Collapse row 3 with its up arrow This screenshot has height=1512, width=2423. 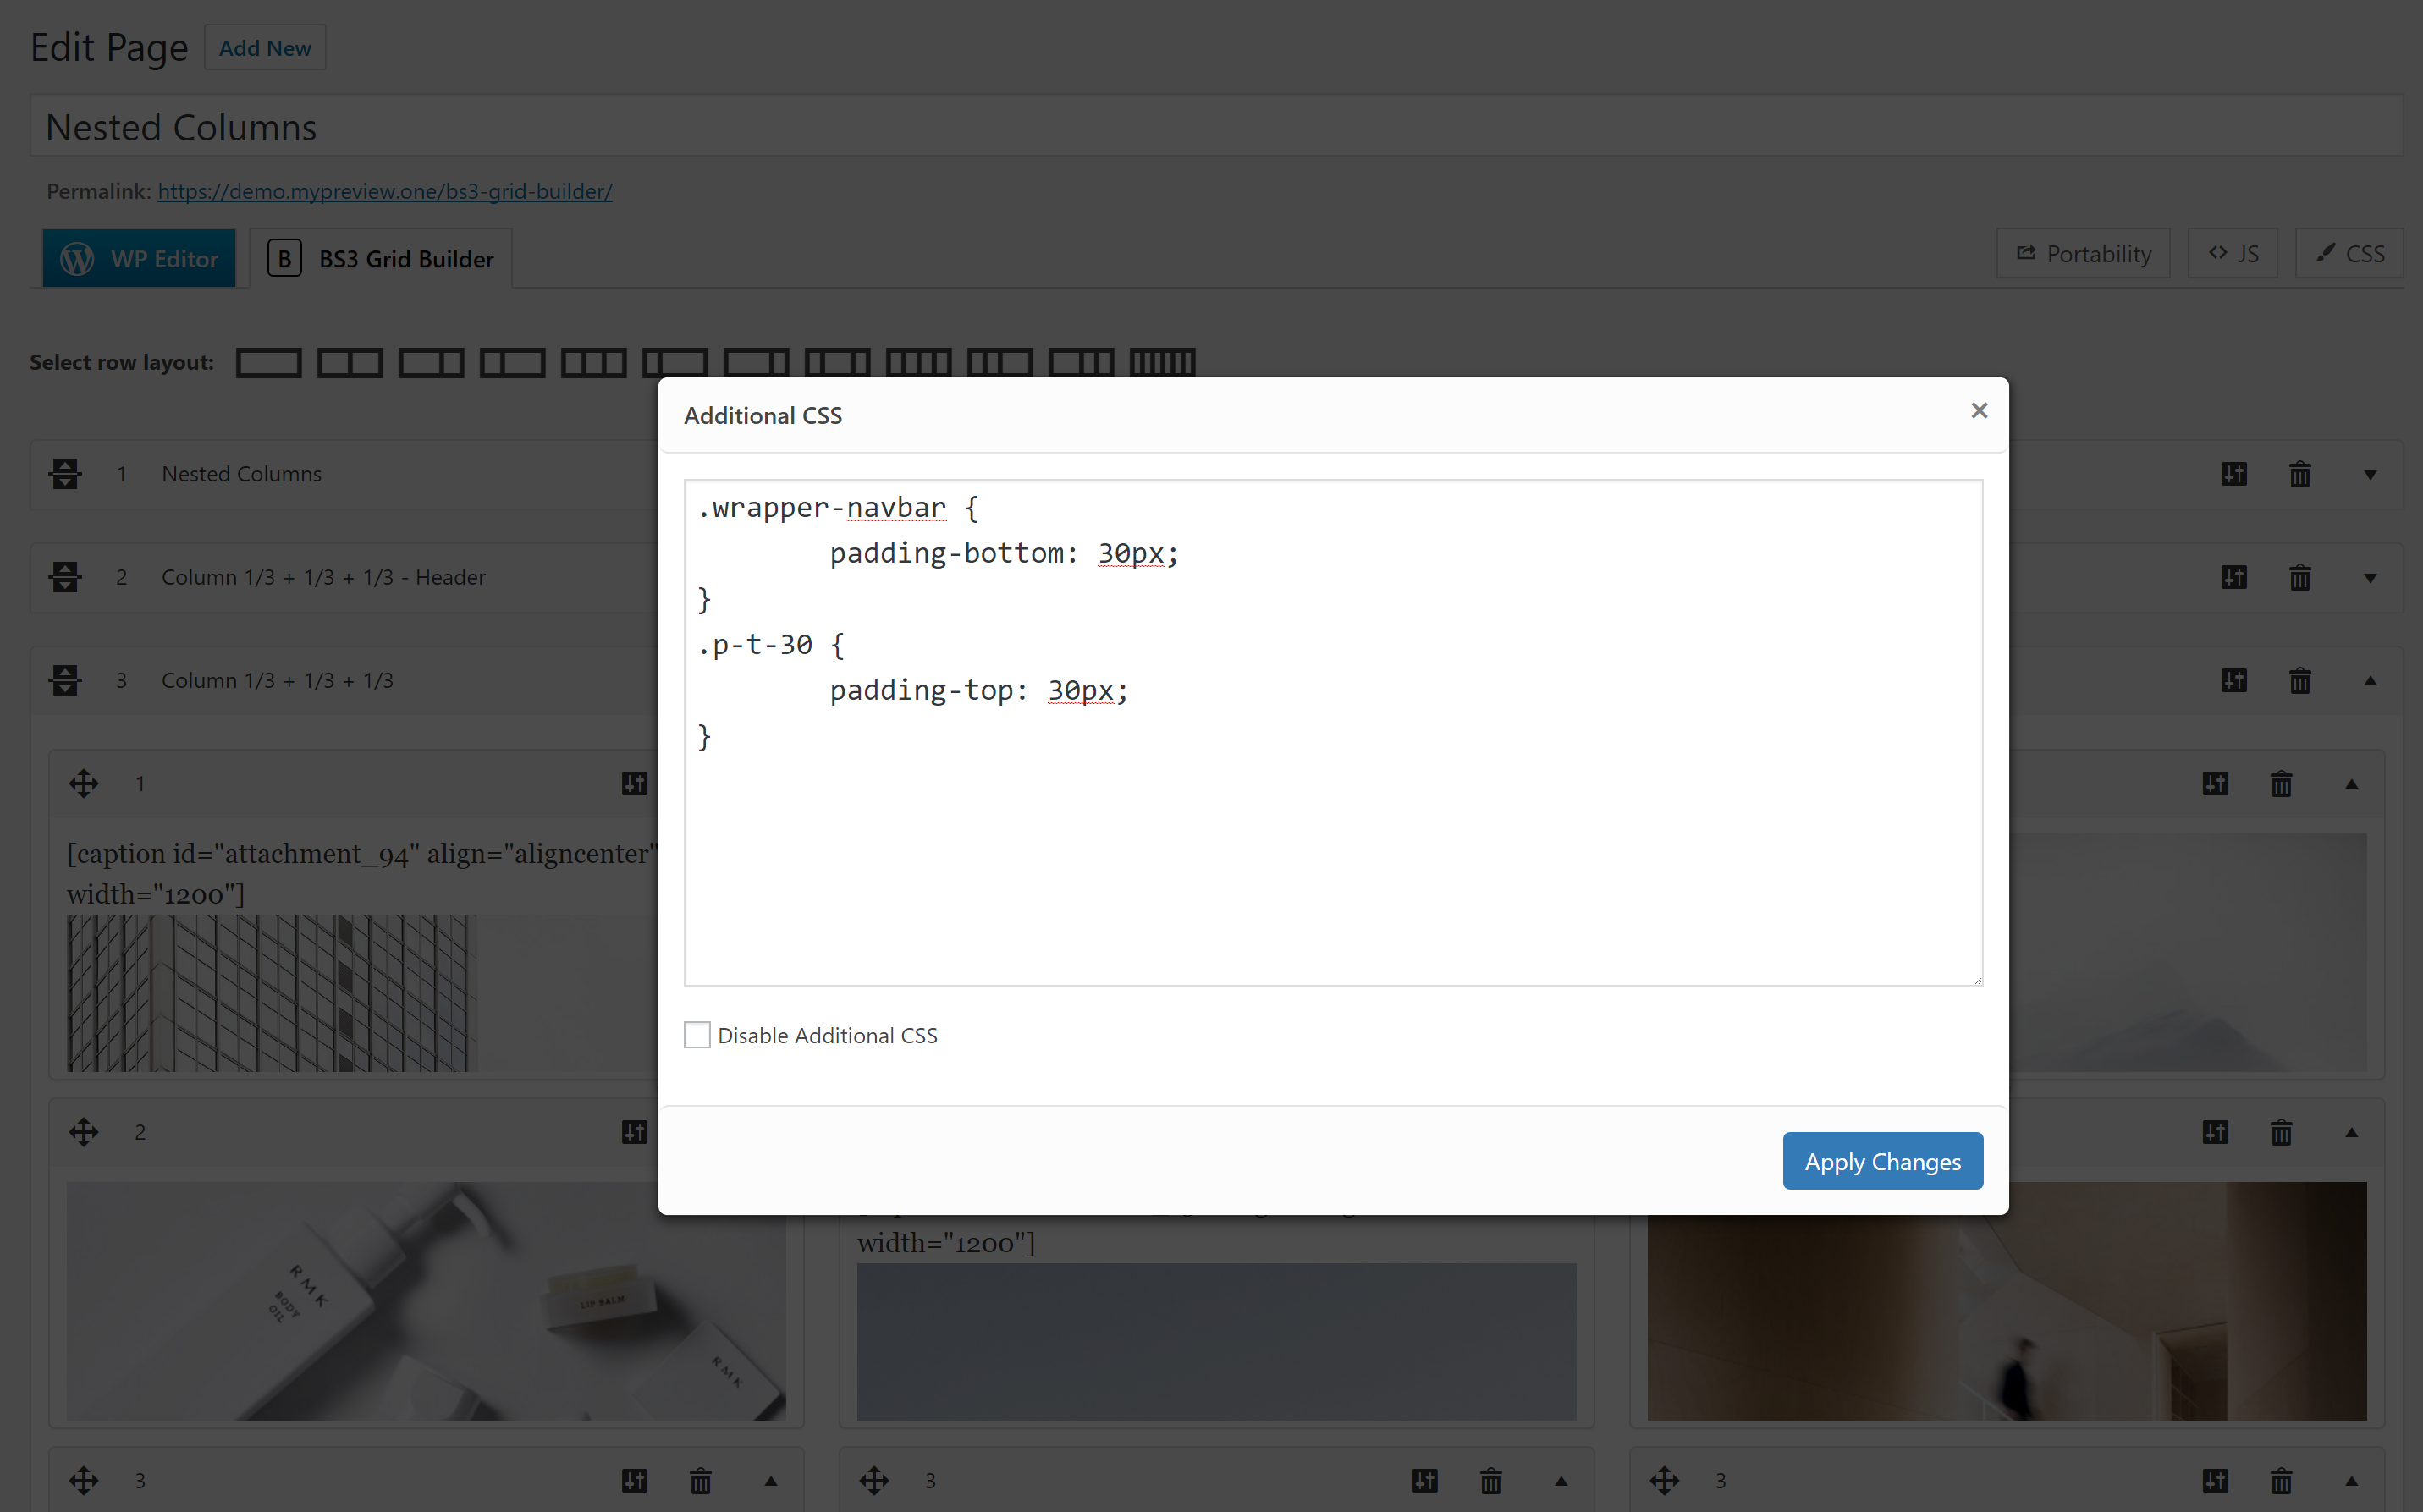click(x=2370, y=680)
